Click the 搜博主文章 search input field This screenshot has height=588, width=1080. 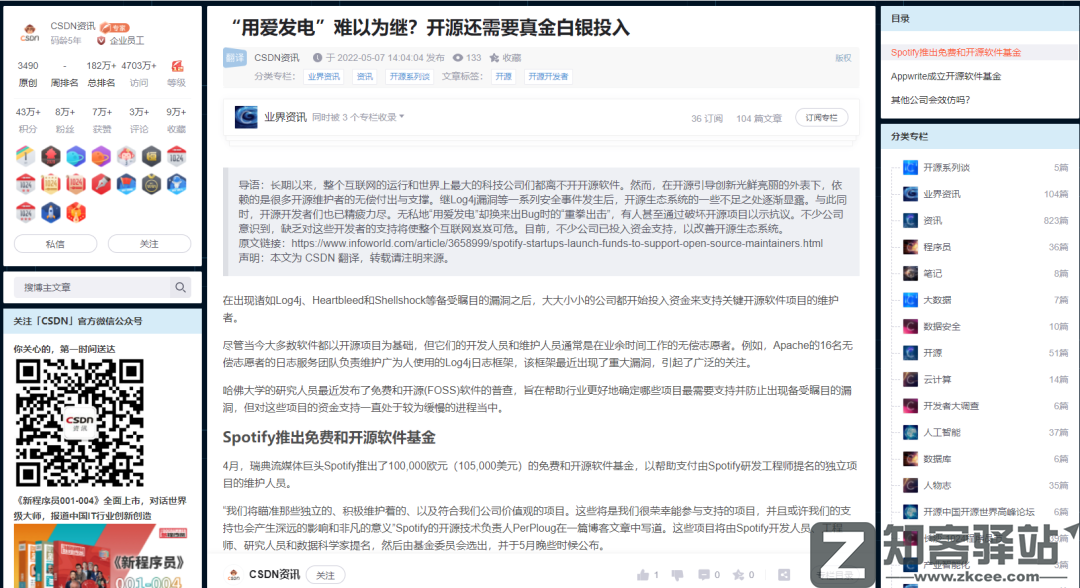pos(90,288)
